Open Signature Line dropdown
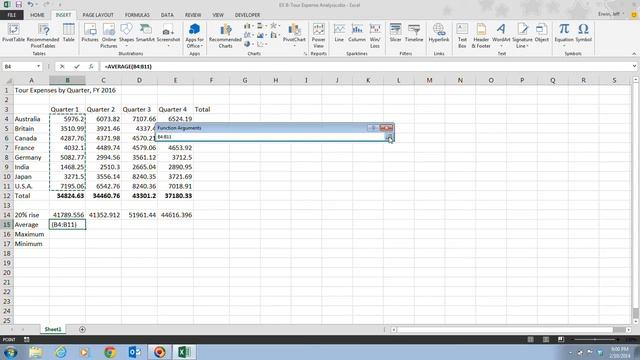This screenshot has height=360, width=640. click(x=522, y=36)
